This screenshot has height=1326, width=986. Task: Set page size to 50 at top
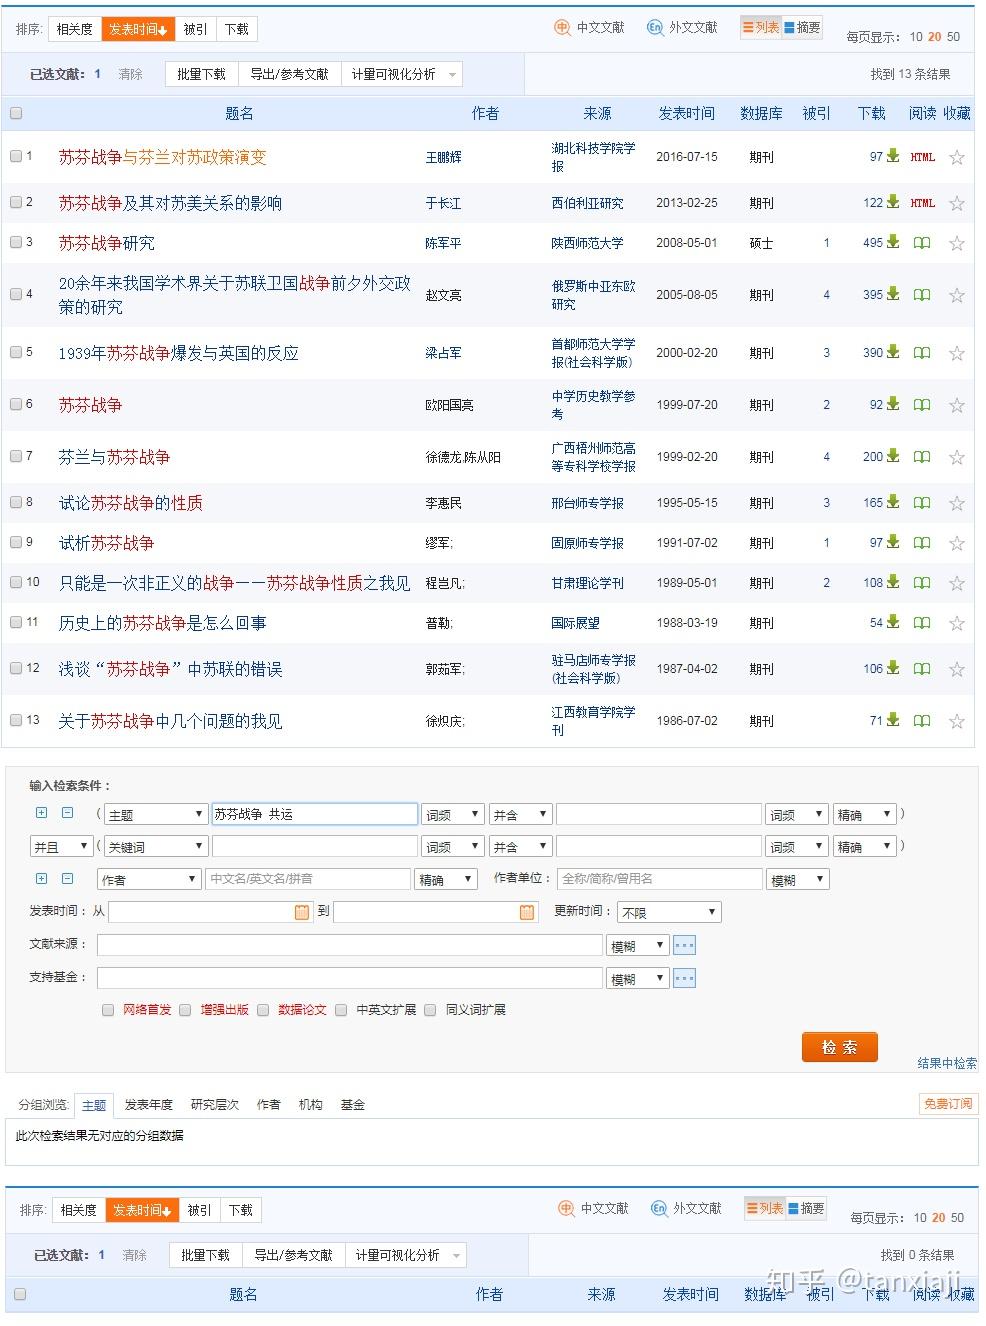(954, 37)
